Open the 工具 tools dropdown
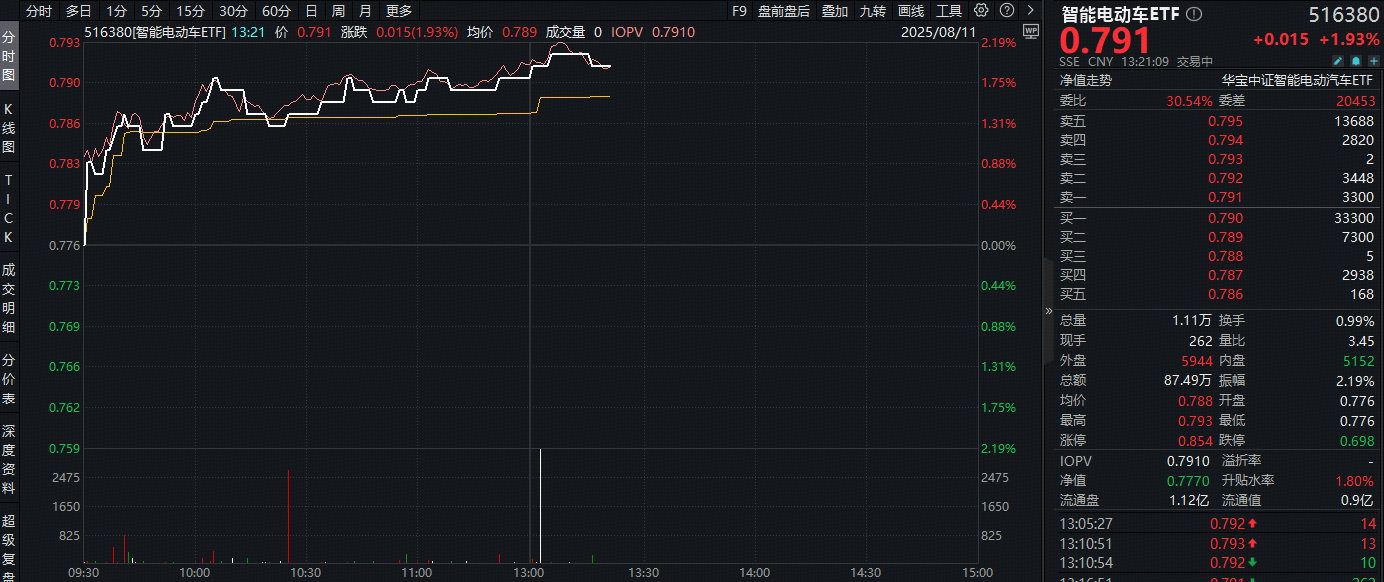The height and width of the screenshot is (582, 1384). pyautogui.click(x=948, y=11)
